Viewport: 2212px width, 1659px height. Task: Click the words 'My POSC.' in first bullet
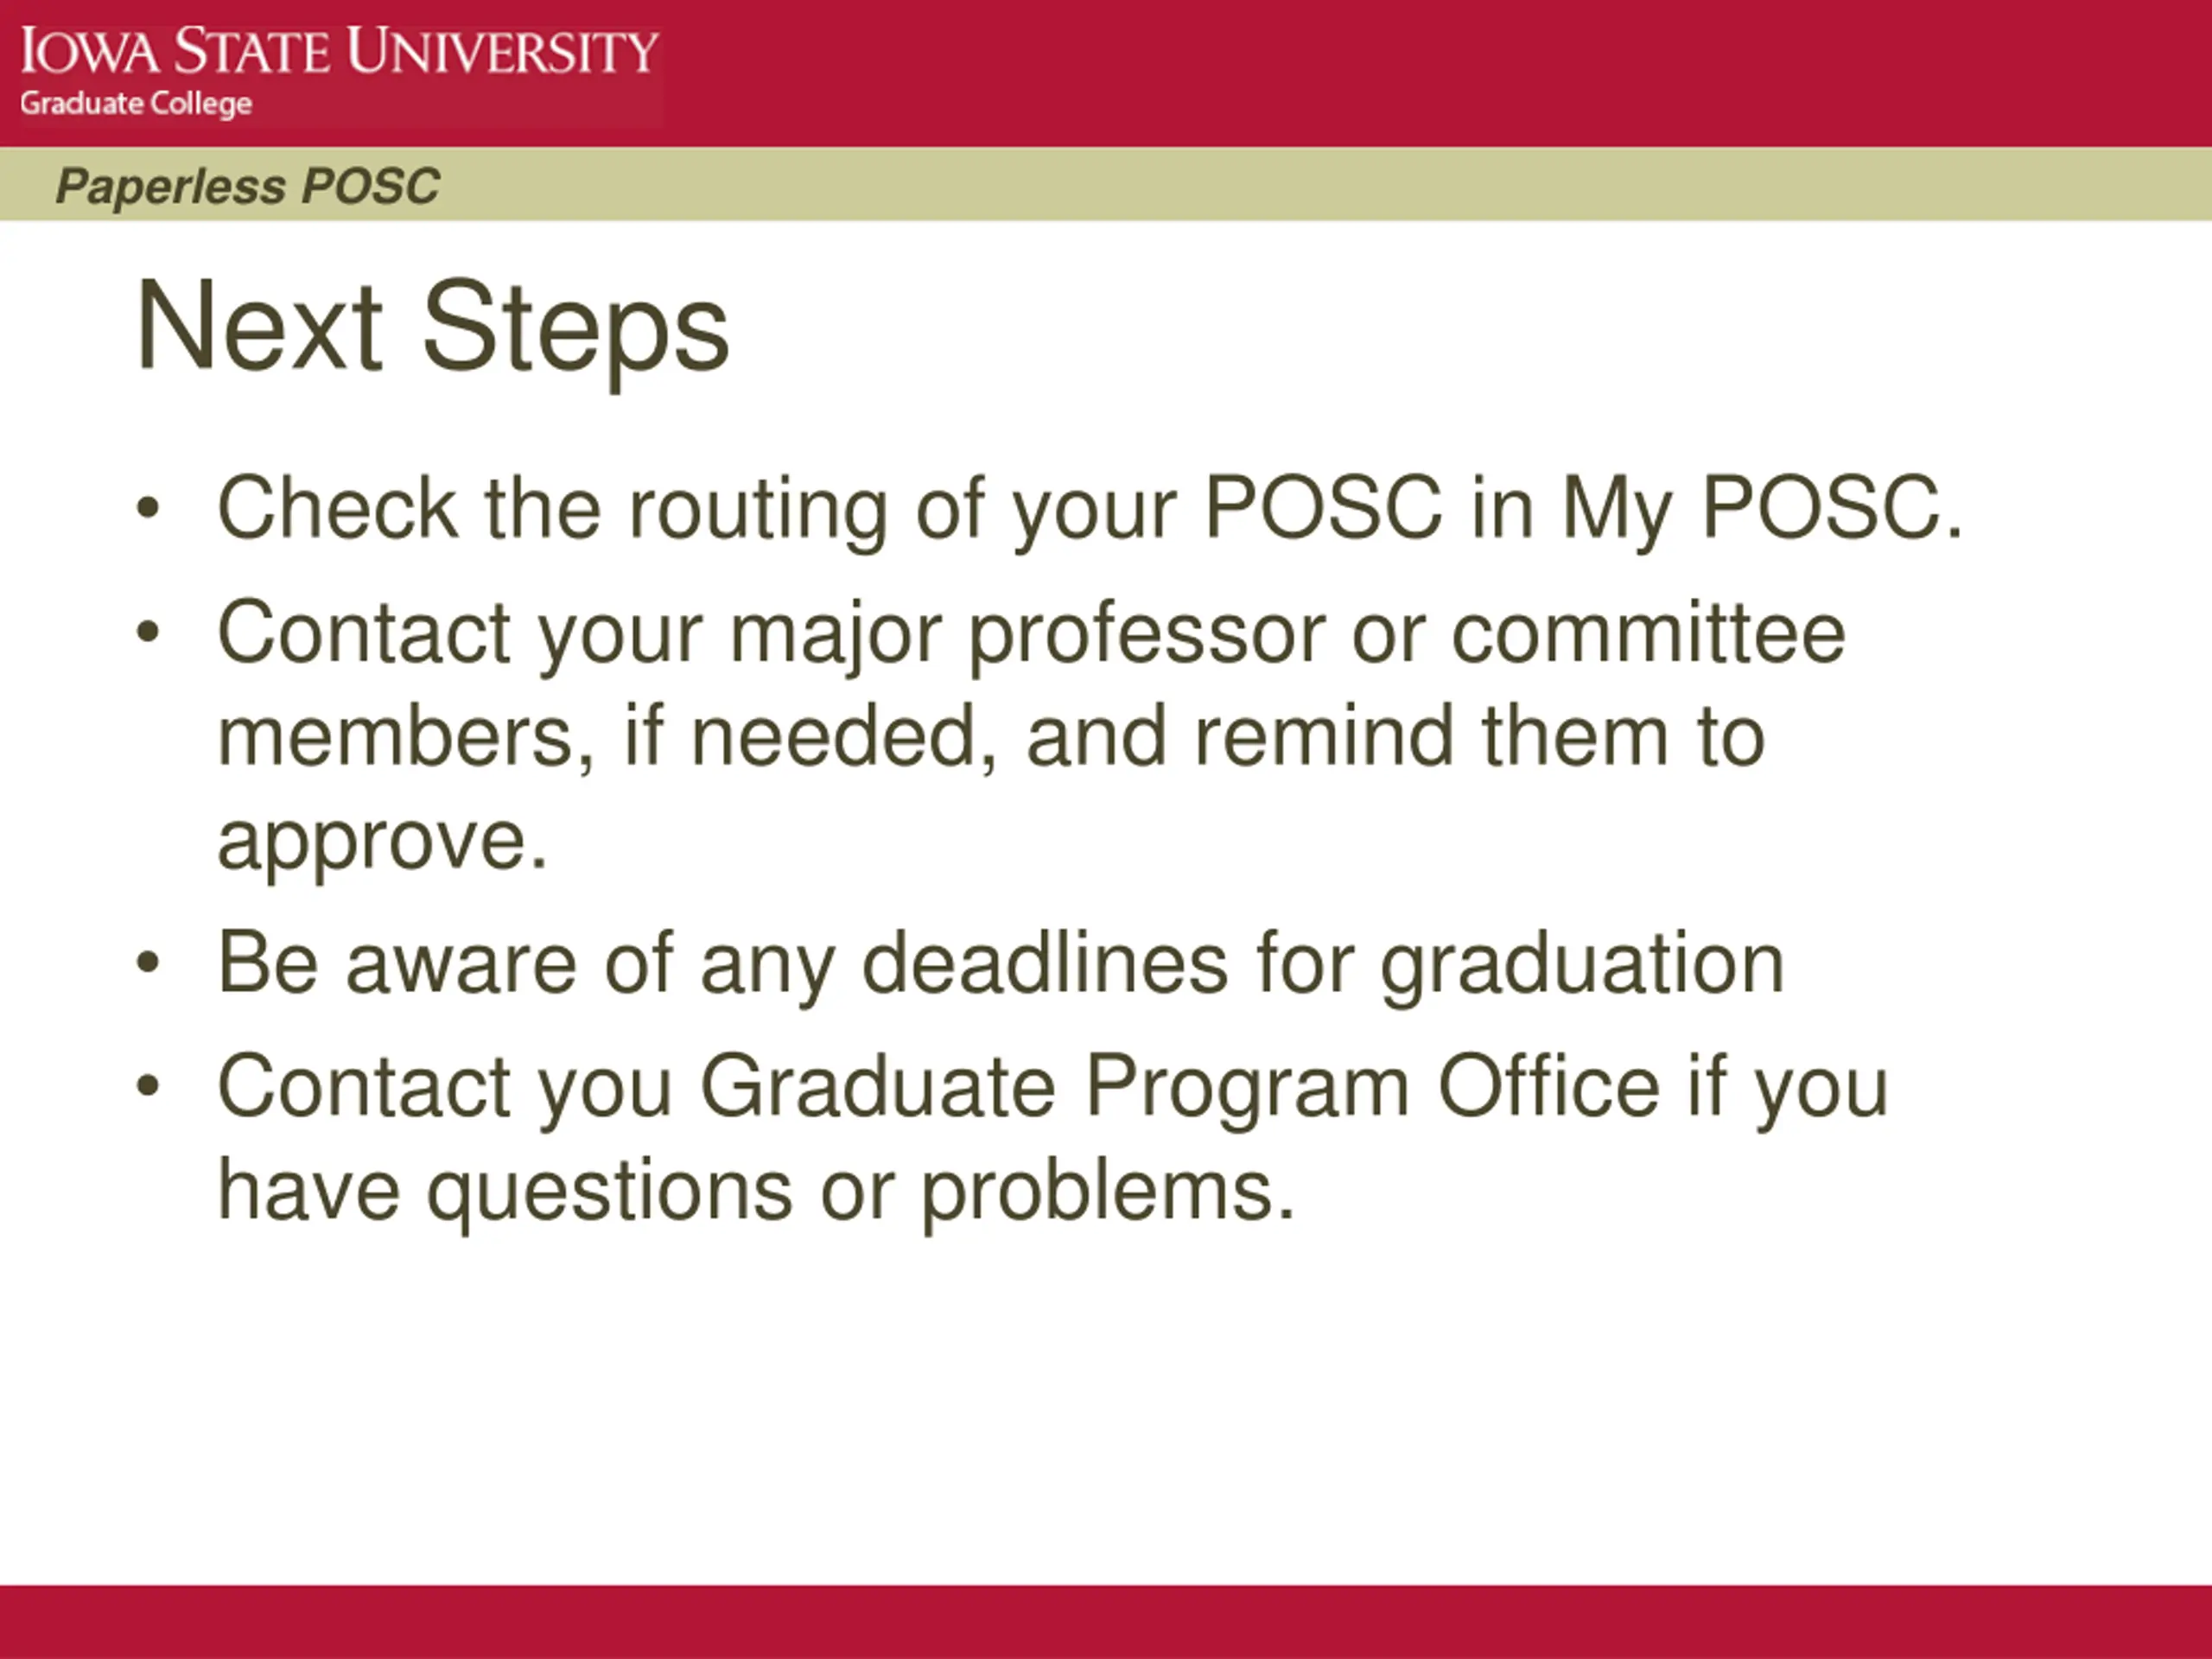[1762, 508]
